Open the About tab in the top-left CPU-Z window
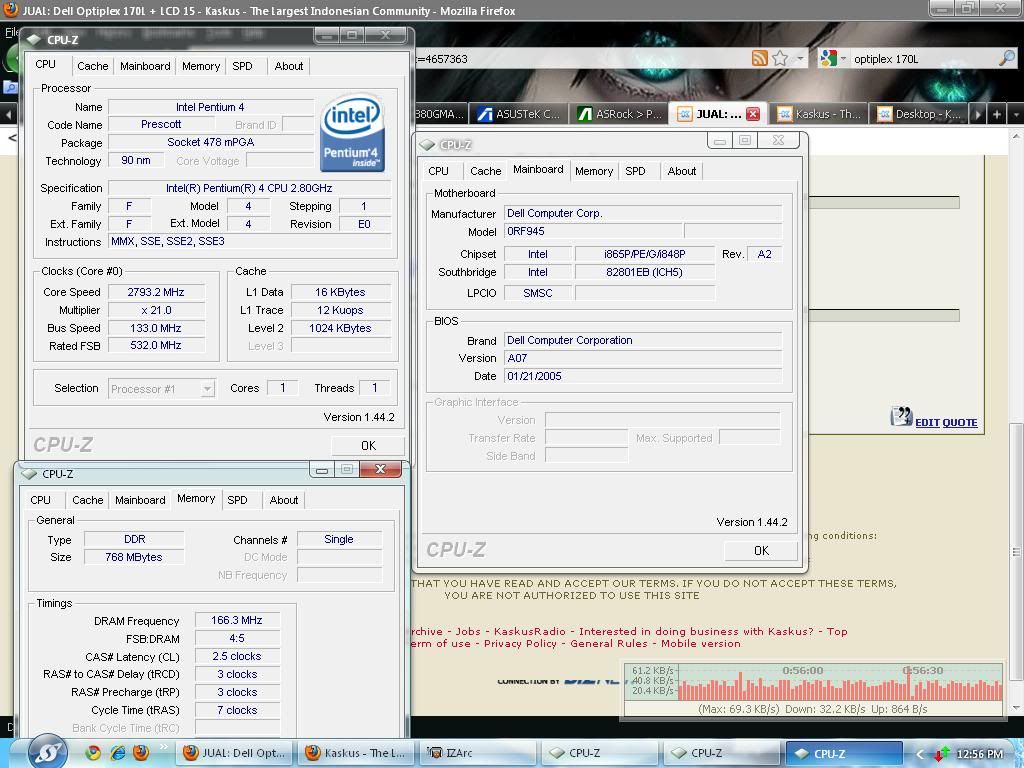Viewport: 1024px width, 768px height. pyautogui.click(x=289, y=66)
